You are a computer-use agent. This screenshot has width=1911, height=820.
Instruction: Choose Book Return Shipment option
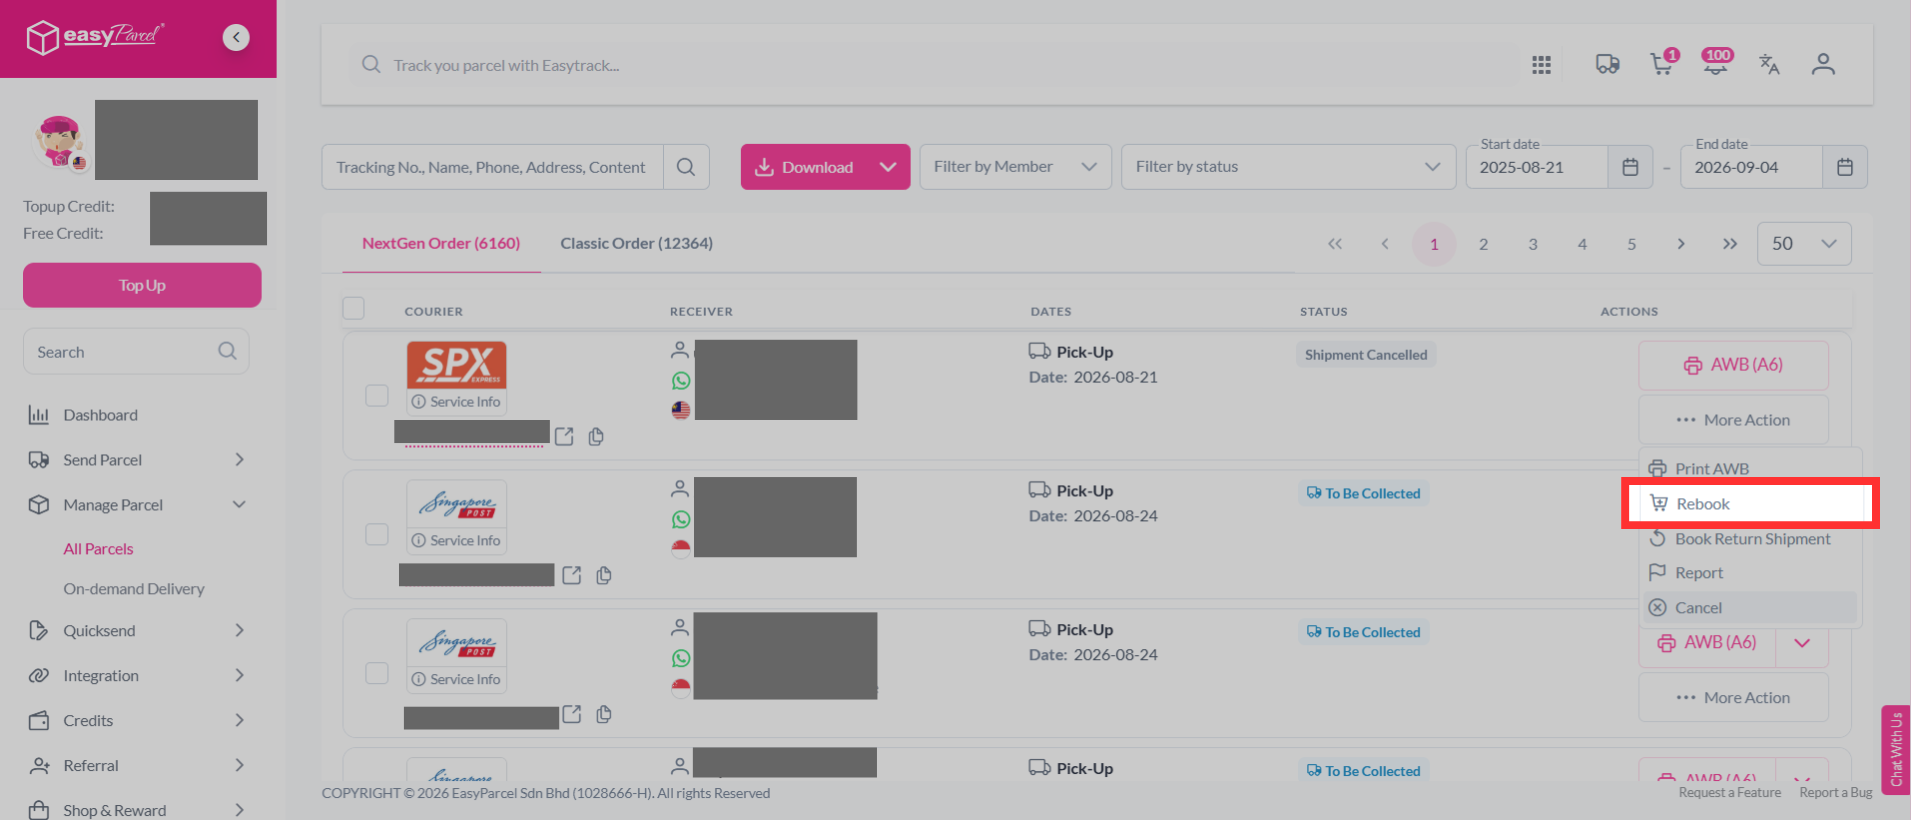(x=1750, y=539)
